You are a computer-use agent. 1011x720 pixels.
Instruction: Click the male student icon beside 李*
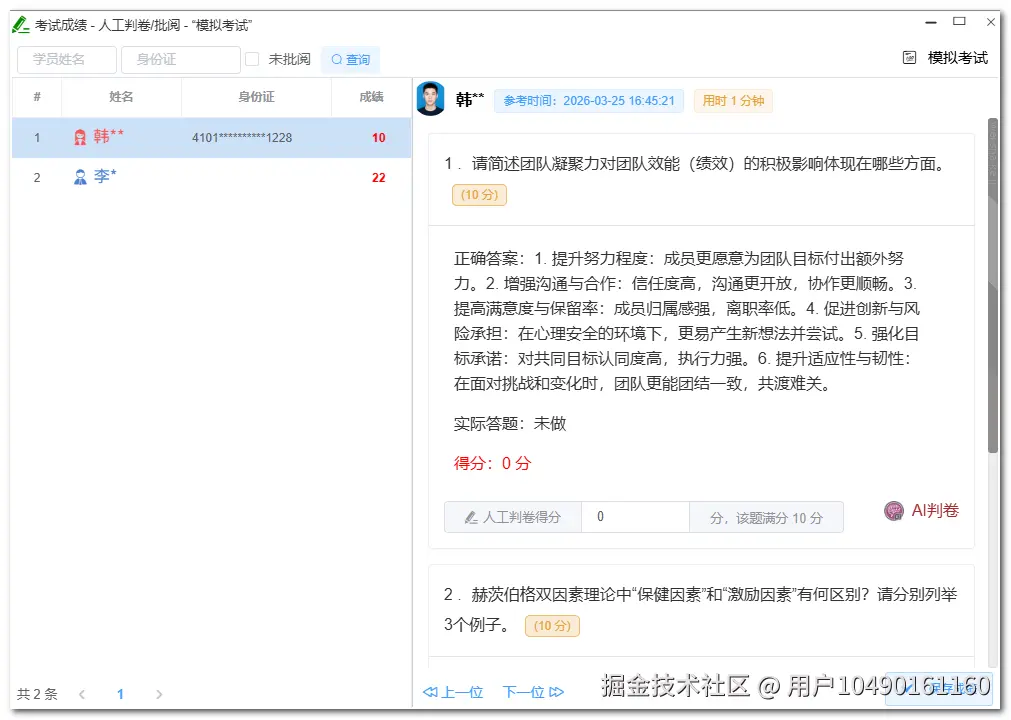coord(80,177)
